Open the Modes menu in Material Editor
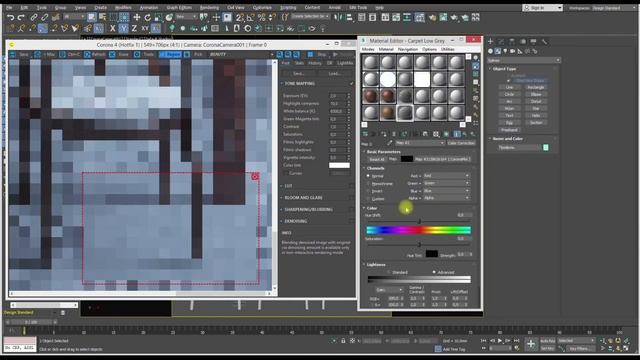Screen dimensions: 640x360 click(368, 49)
